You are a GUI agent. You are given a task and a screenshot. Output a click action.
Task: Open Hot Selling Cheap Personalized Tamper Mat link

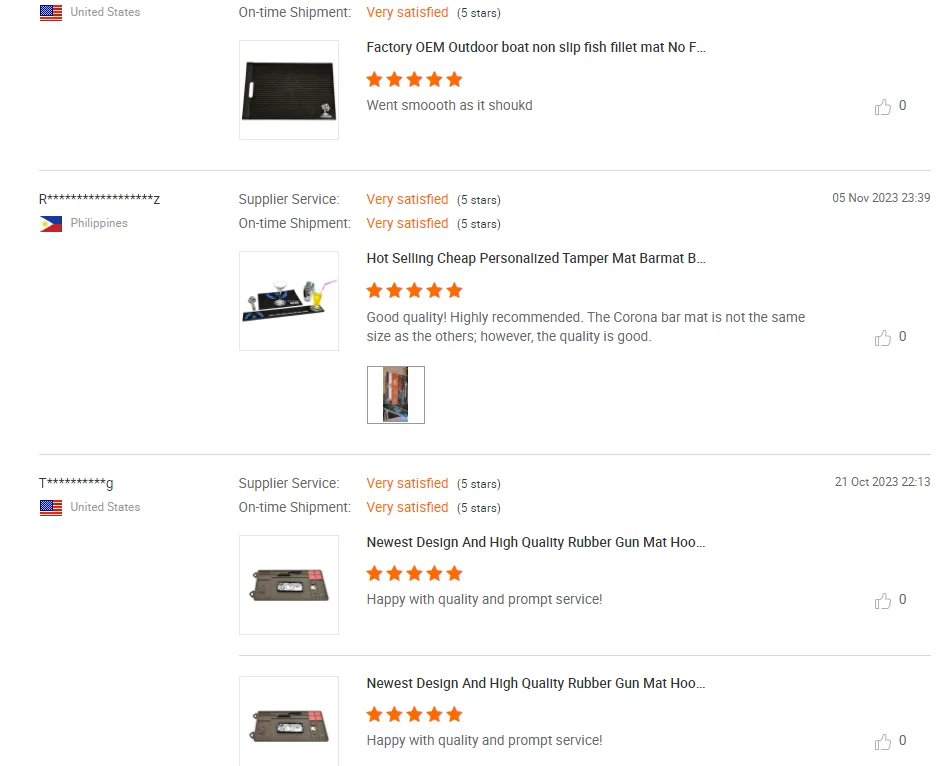coord(537,258)
